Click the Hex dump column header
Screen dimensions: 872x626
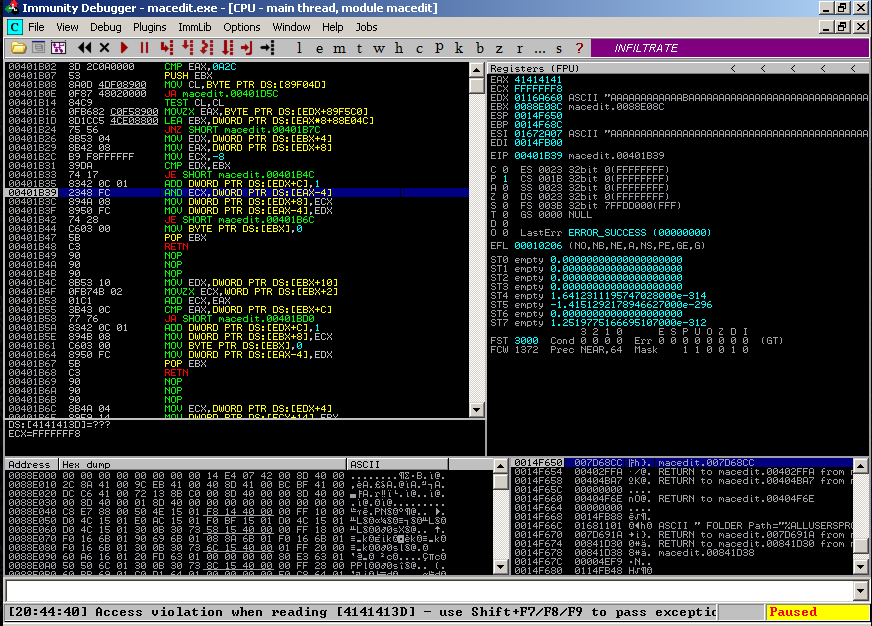click(202, 464)
